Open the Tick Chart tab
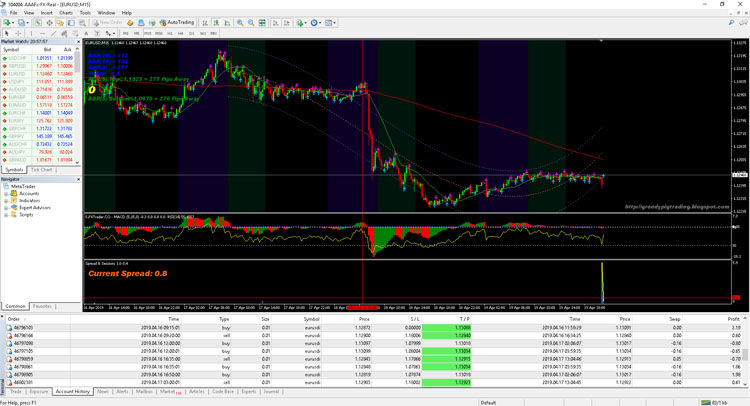 click(41, 170)
